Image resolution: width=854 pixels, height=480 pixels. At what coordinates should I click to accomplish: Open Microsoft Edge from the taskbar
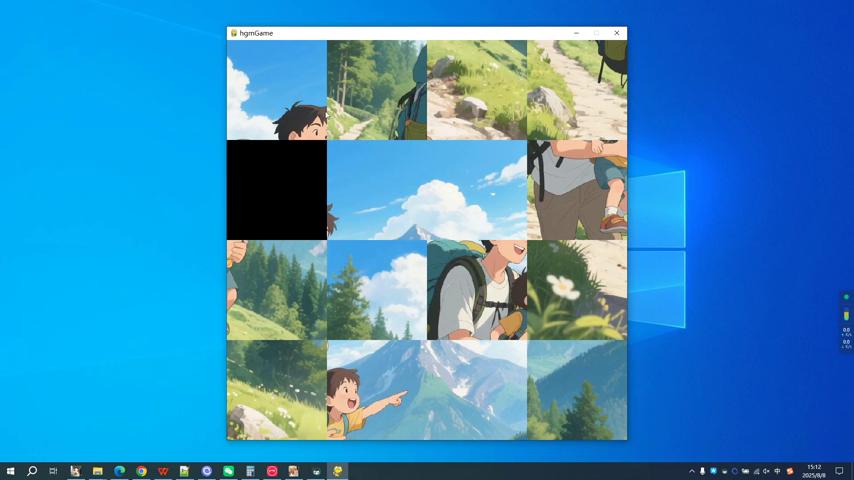pyautogui.click(x=120, y=471)
